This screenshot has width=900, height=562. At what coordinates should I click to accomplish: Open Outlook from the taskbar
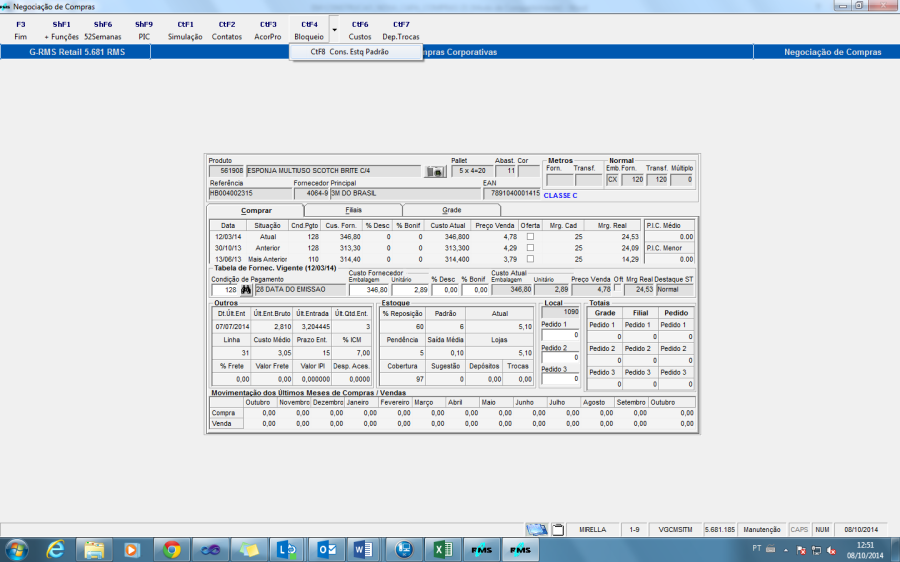click(325, 549)
